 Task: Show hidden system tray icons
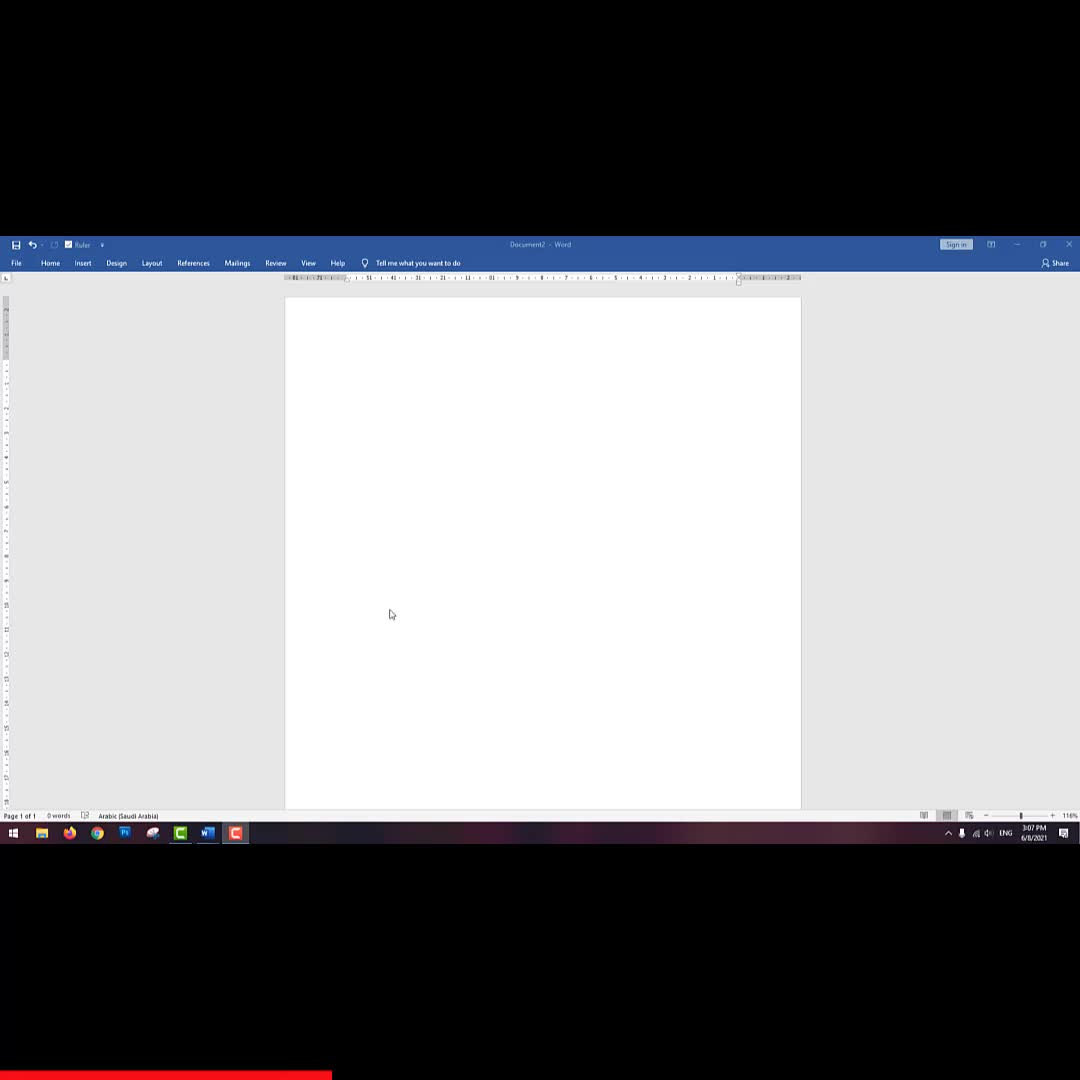(948, 833)
